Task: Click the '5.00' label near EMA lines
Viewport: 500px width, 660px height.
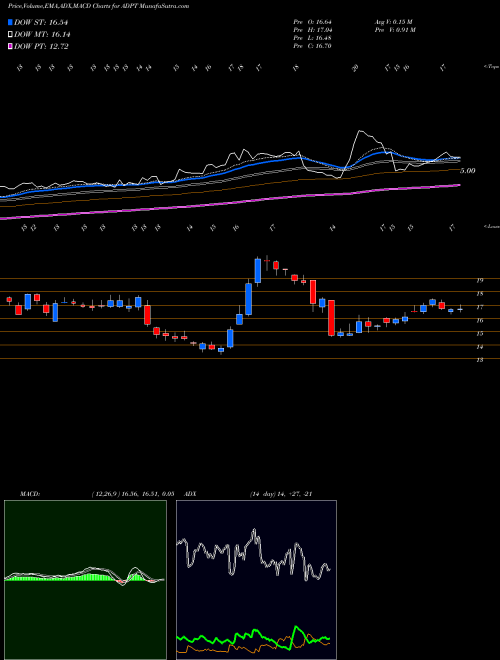Action: tap(467, 170)
